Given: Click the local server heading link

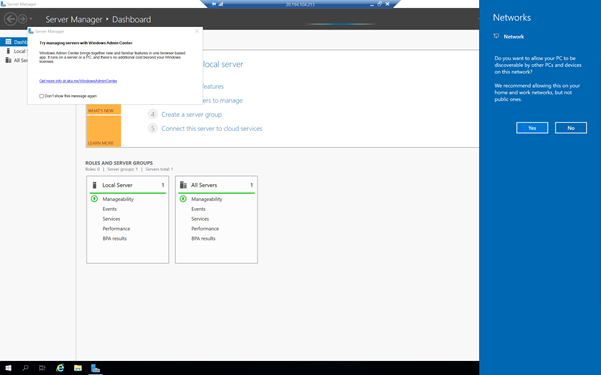Looking at the screenshot, I should pyautogui.click(x=223, y=64).
